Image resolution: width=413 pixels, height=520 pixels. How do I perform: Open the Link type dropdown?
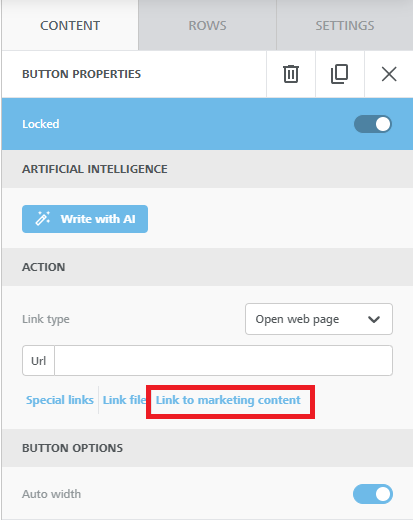tap(319, 319)
